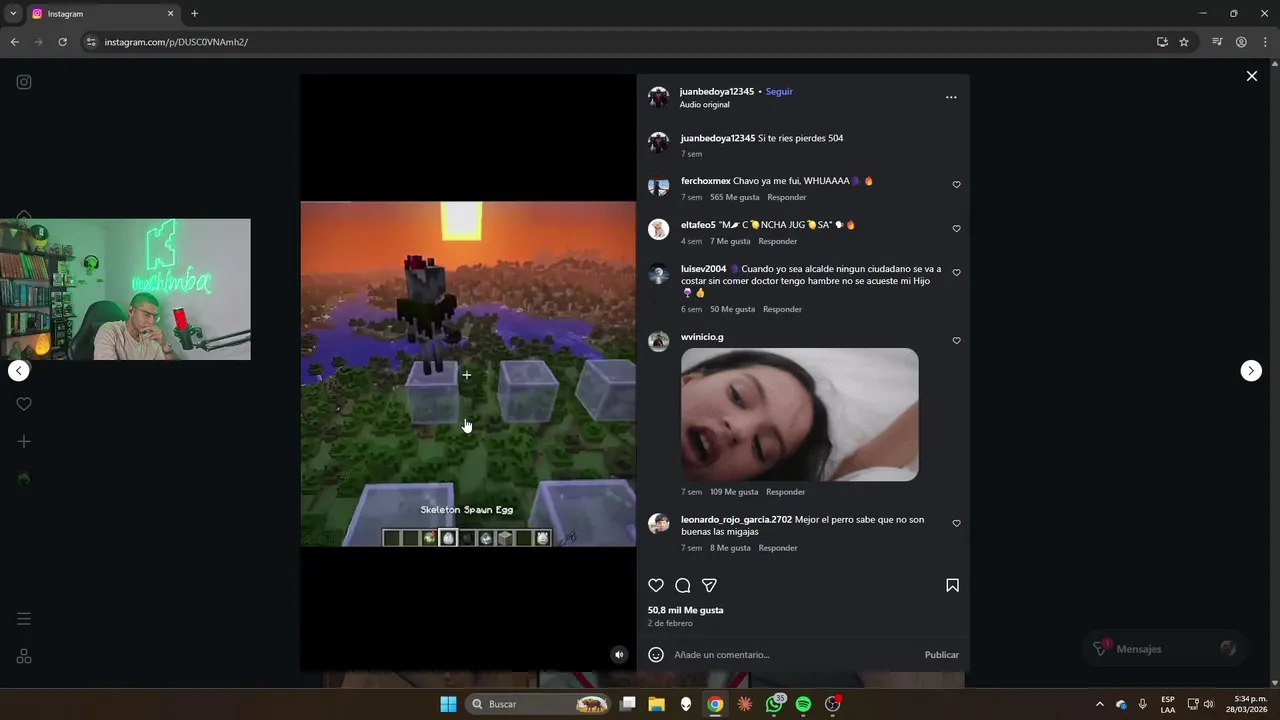Click the Minecraft video to pause it
Screen dimensions: 1280x720
468,374
